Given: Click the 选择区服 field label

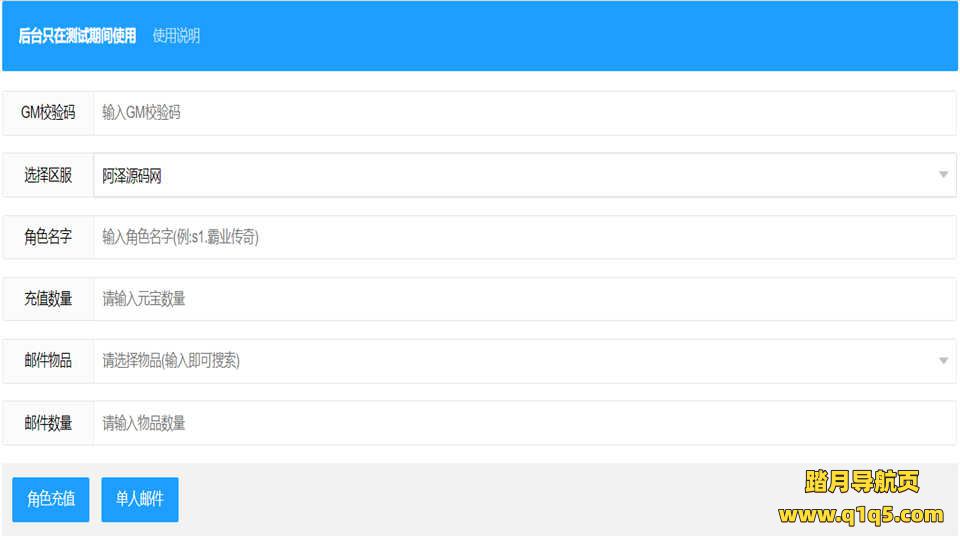Looking at the screenshot, I should pos(48,175).
